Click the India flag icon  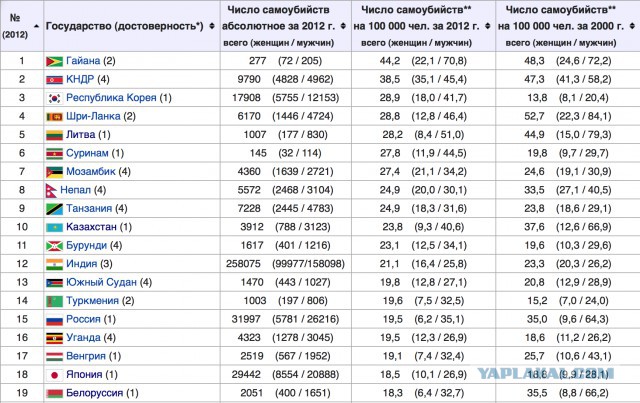point(54,264)
